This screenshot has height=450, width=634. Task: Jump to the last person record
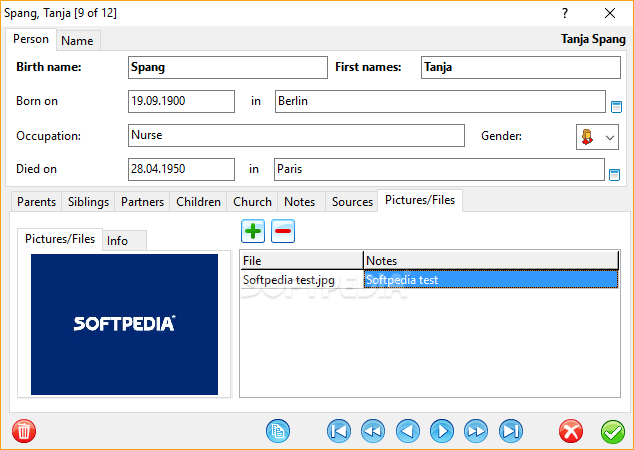[x=511, y=431]
